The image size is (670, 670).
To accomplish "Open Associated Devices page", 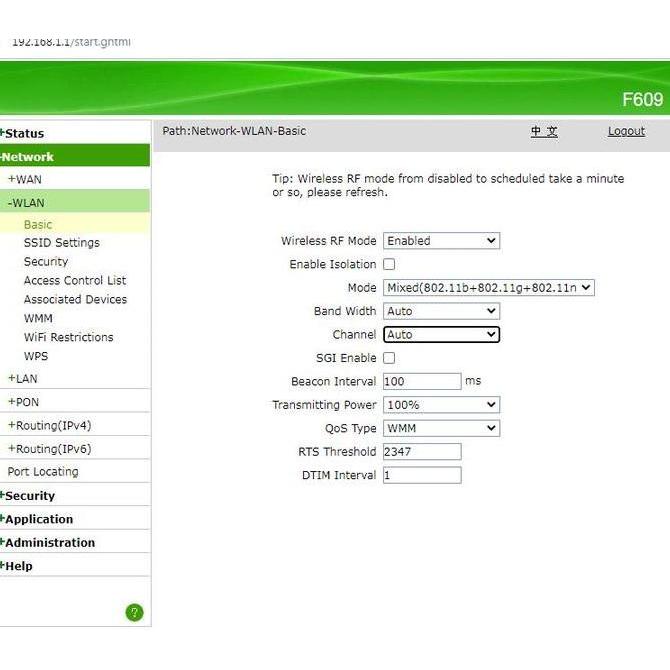I will click(75, 299).
